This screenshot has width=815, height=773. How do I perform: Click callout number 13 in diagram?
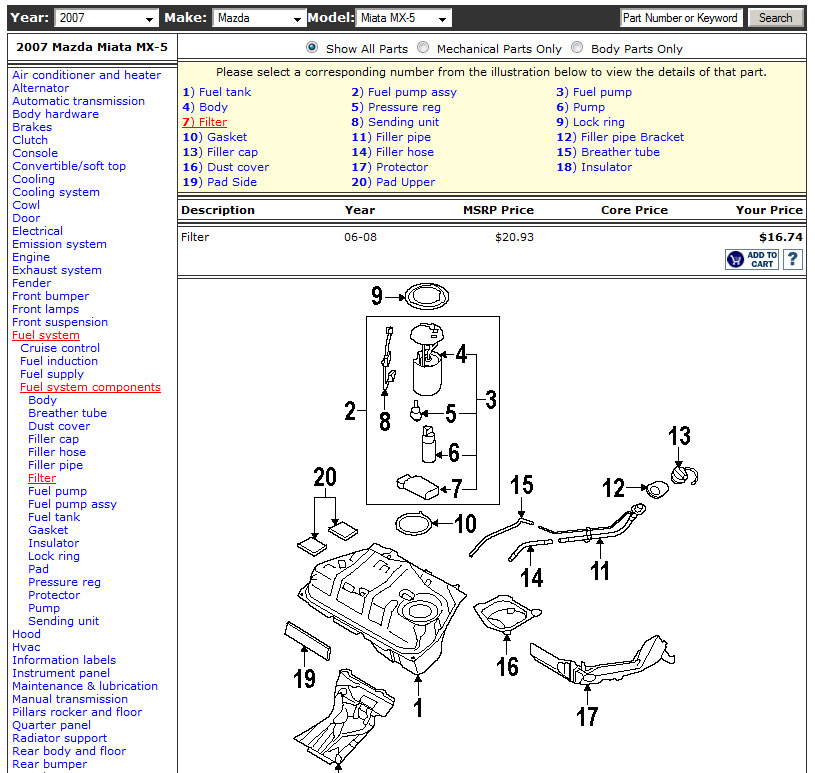click(x=679, y=436)
